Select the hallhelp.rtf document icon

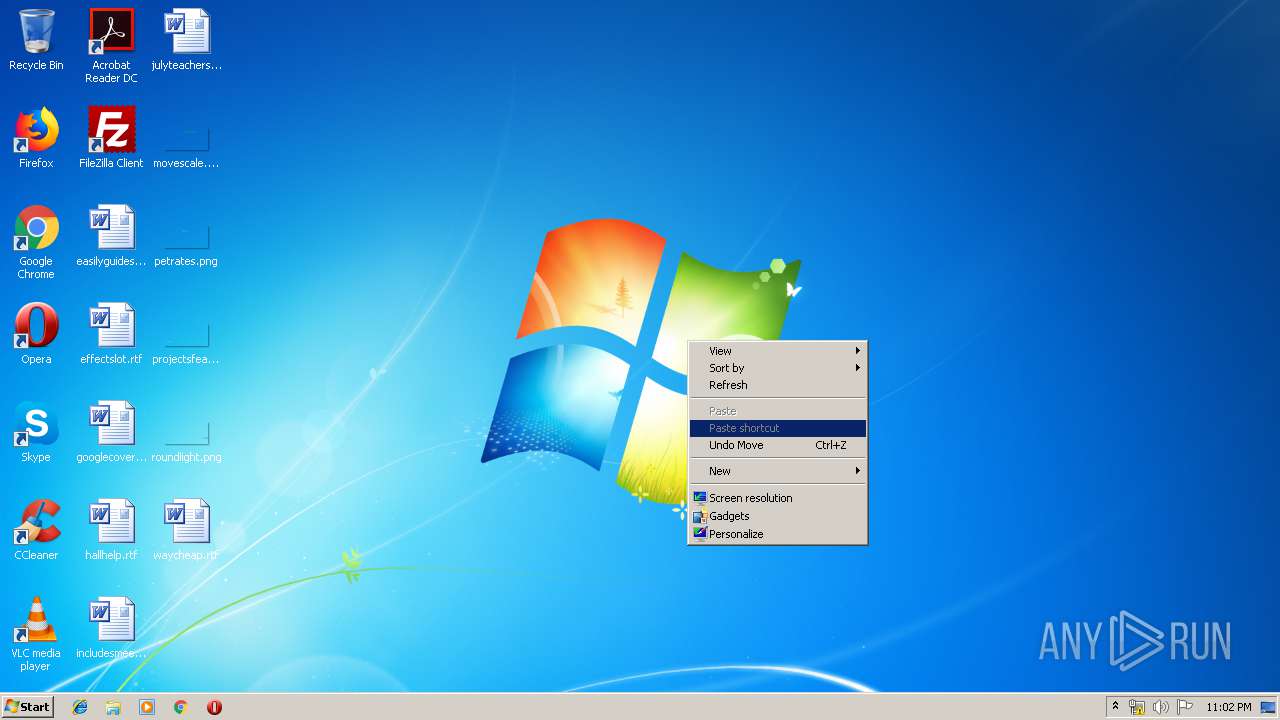click(111, 530)
